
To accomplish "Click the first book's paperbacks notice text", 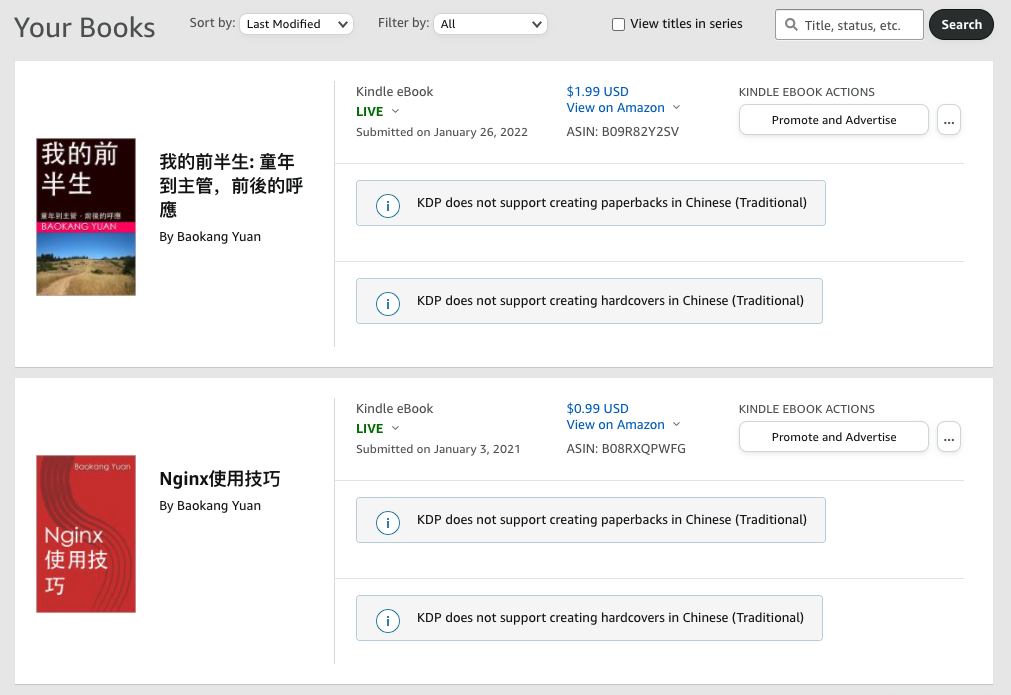I will pyautogui.click(x=611, y=203).
